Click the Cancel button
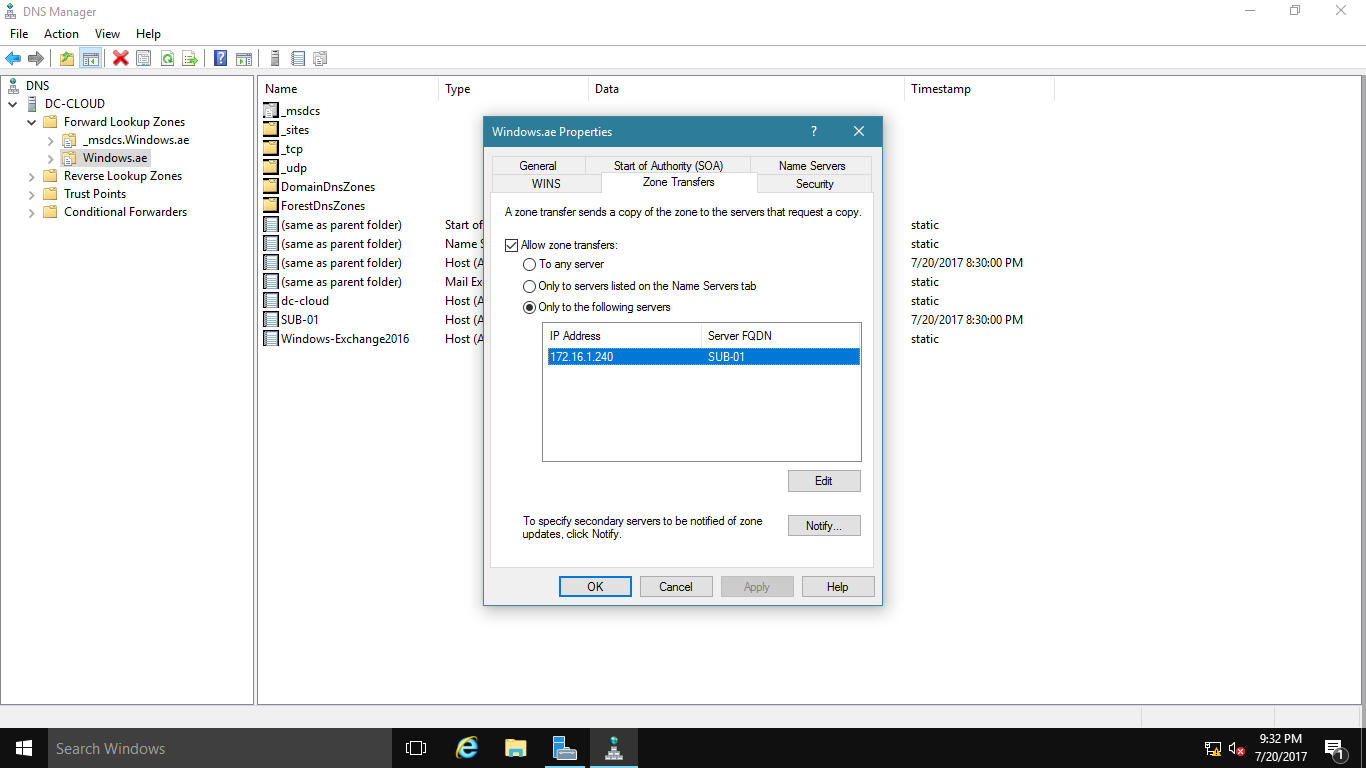 (x=676, y=587)
